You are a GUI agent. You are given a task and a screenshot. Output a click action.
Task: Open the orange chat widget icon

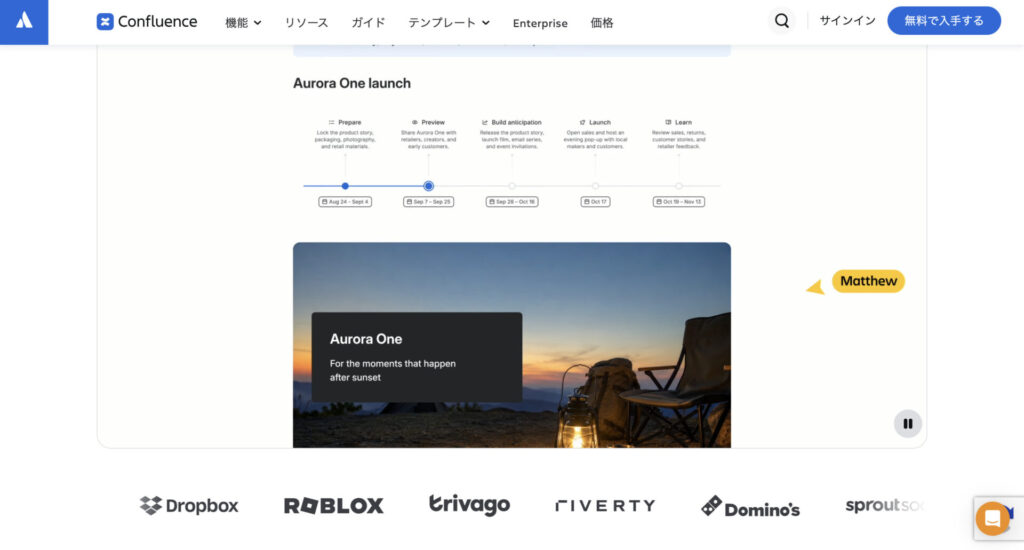(x=992, y=519)
